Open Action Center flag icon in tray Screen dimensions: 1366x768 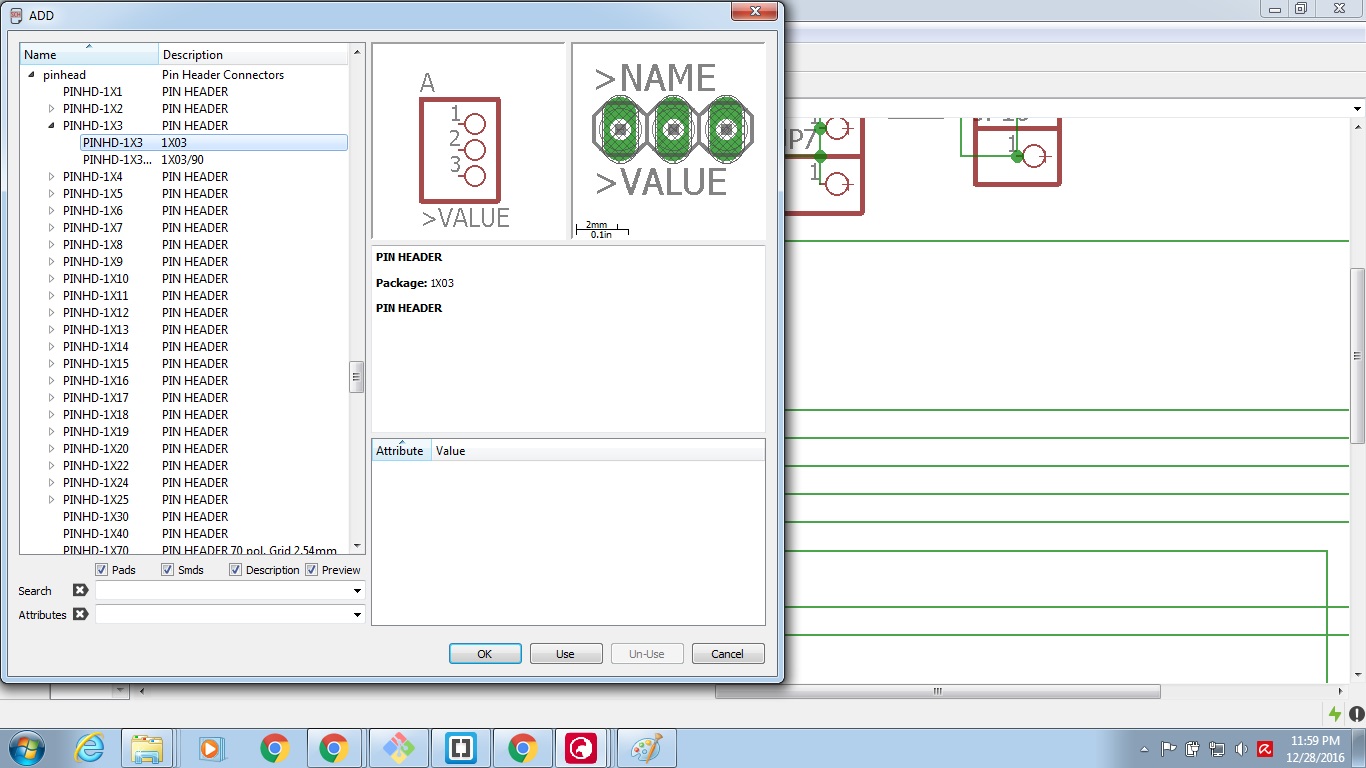(x=1168, y=748)
